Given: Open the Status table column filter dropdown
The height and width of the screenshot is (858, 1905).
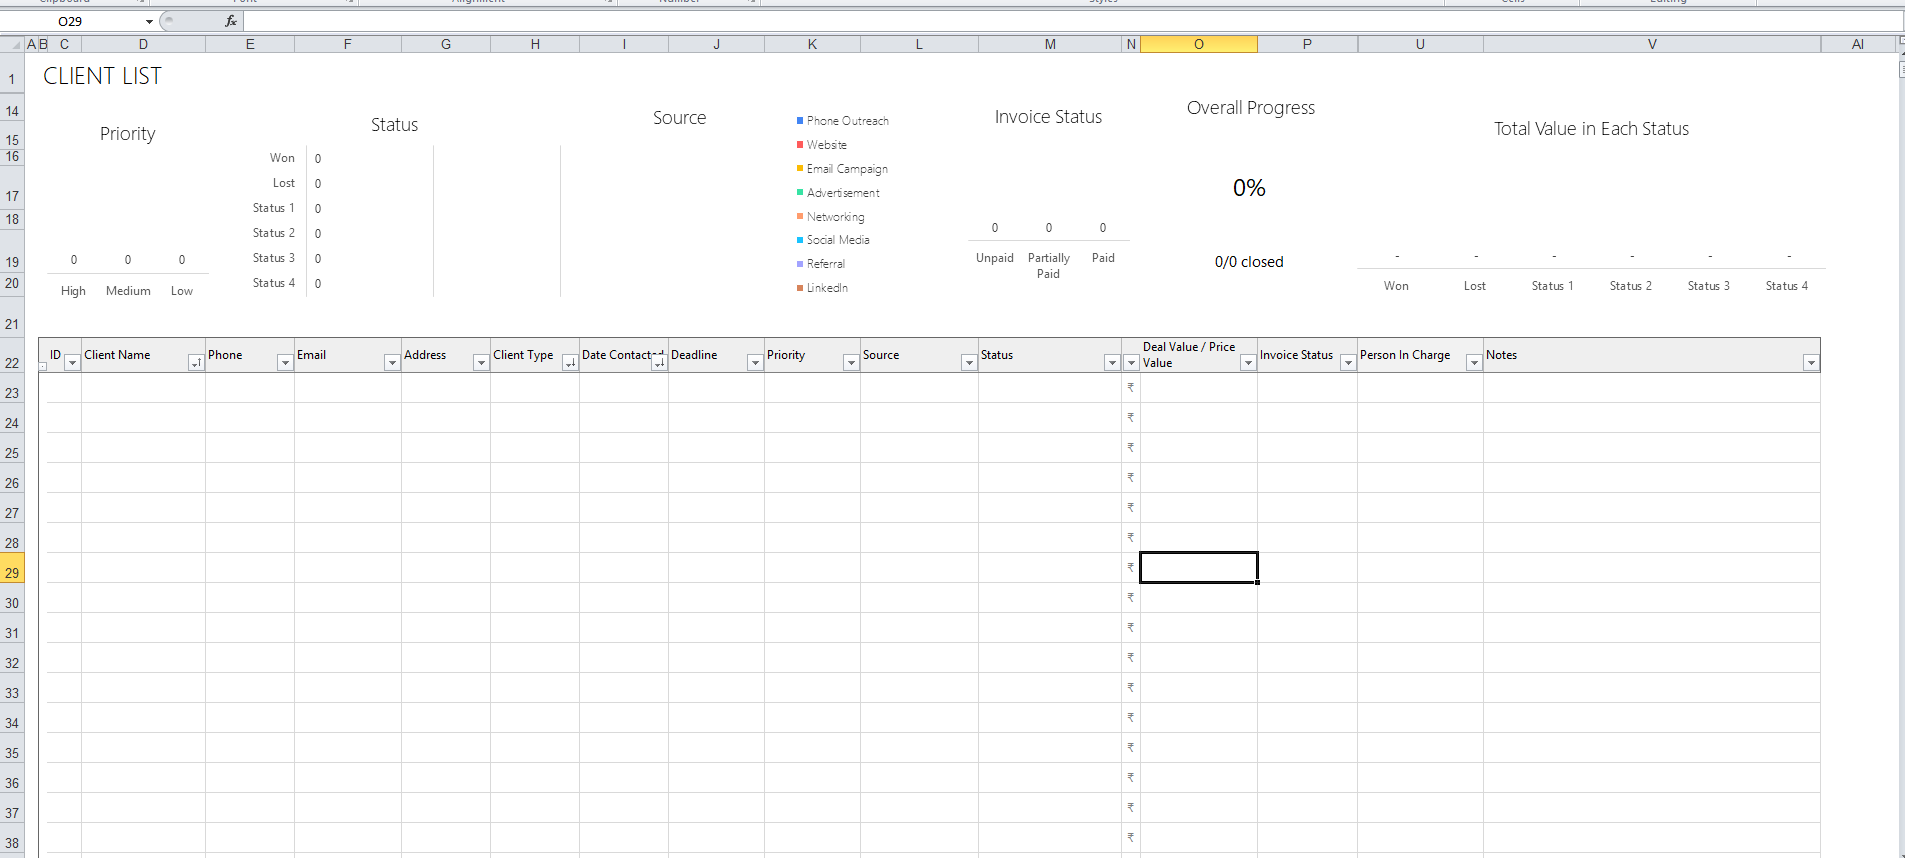Looking at the screenshot, I should click(1112, 363).
